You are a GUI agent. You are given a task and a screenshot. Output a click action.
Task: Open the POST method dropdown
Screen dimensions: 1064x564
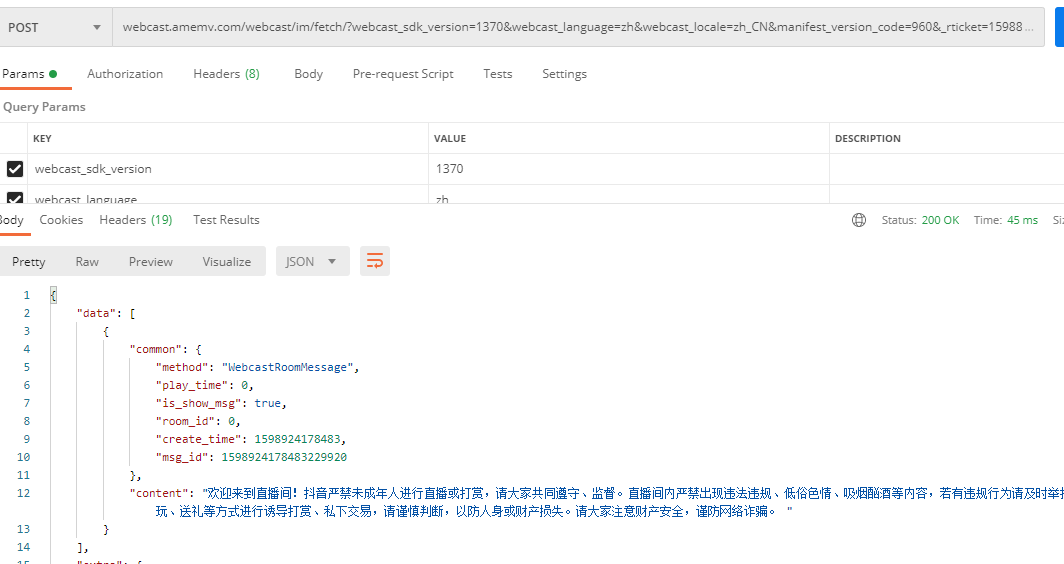pyautogui.click(x=54, y=27)
